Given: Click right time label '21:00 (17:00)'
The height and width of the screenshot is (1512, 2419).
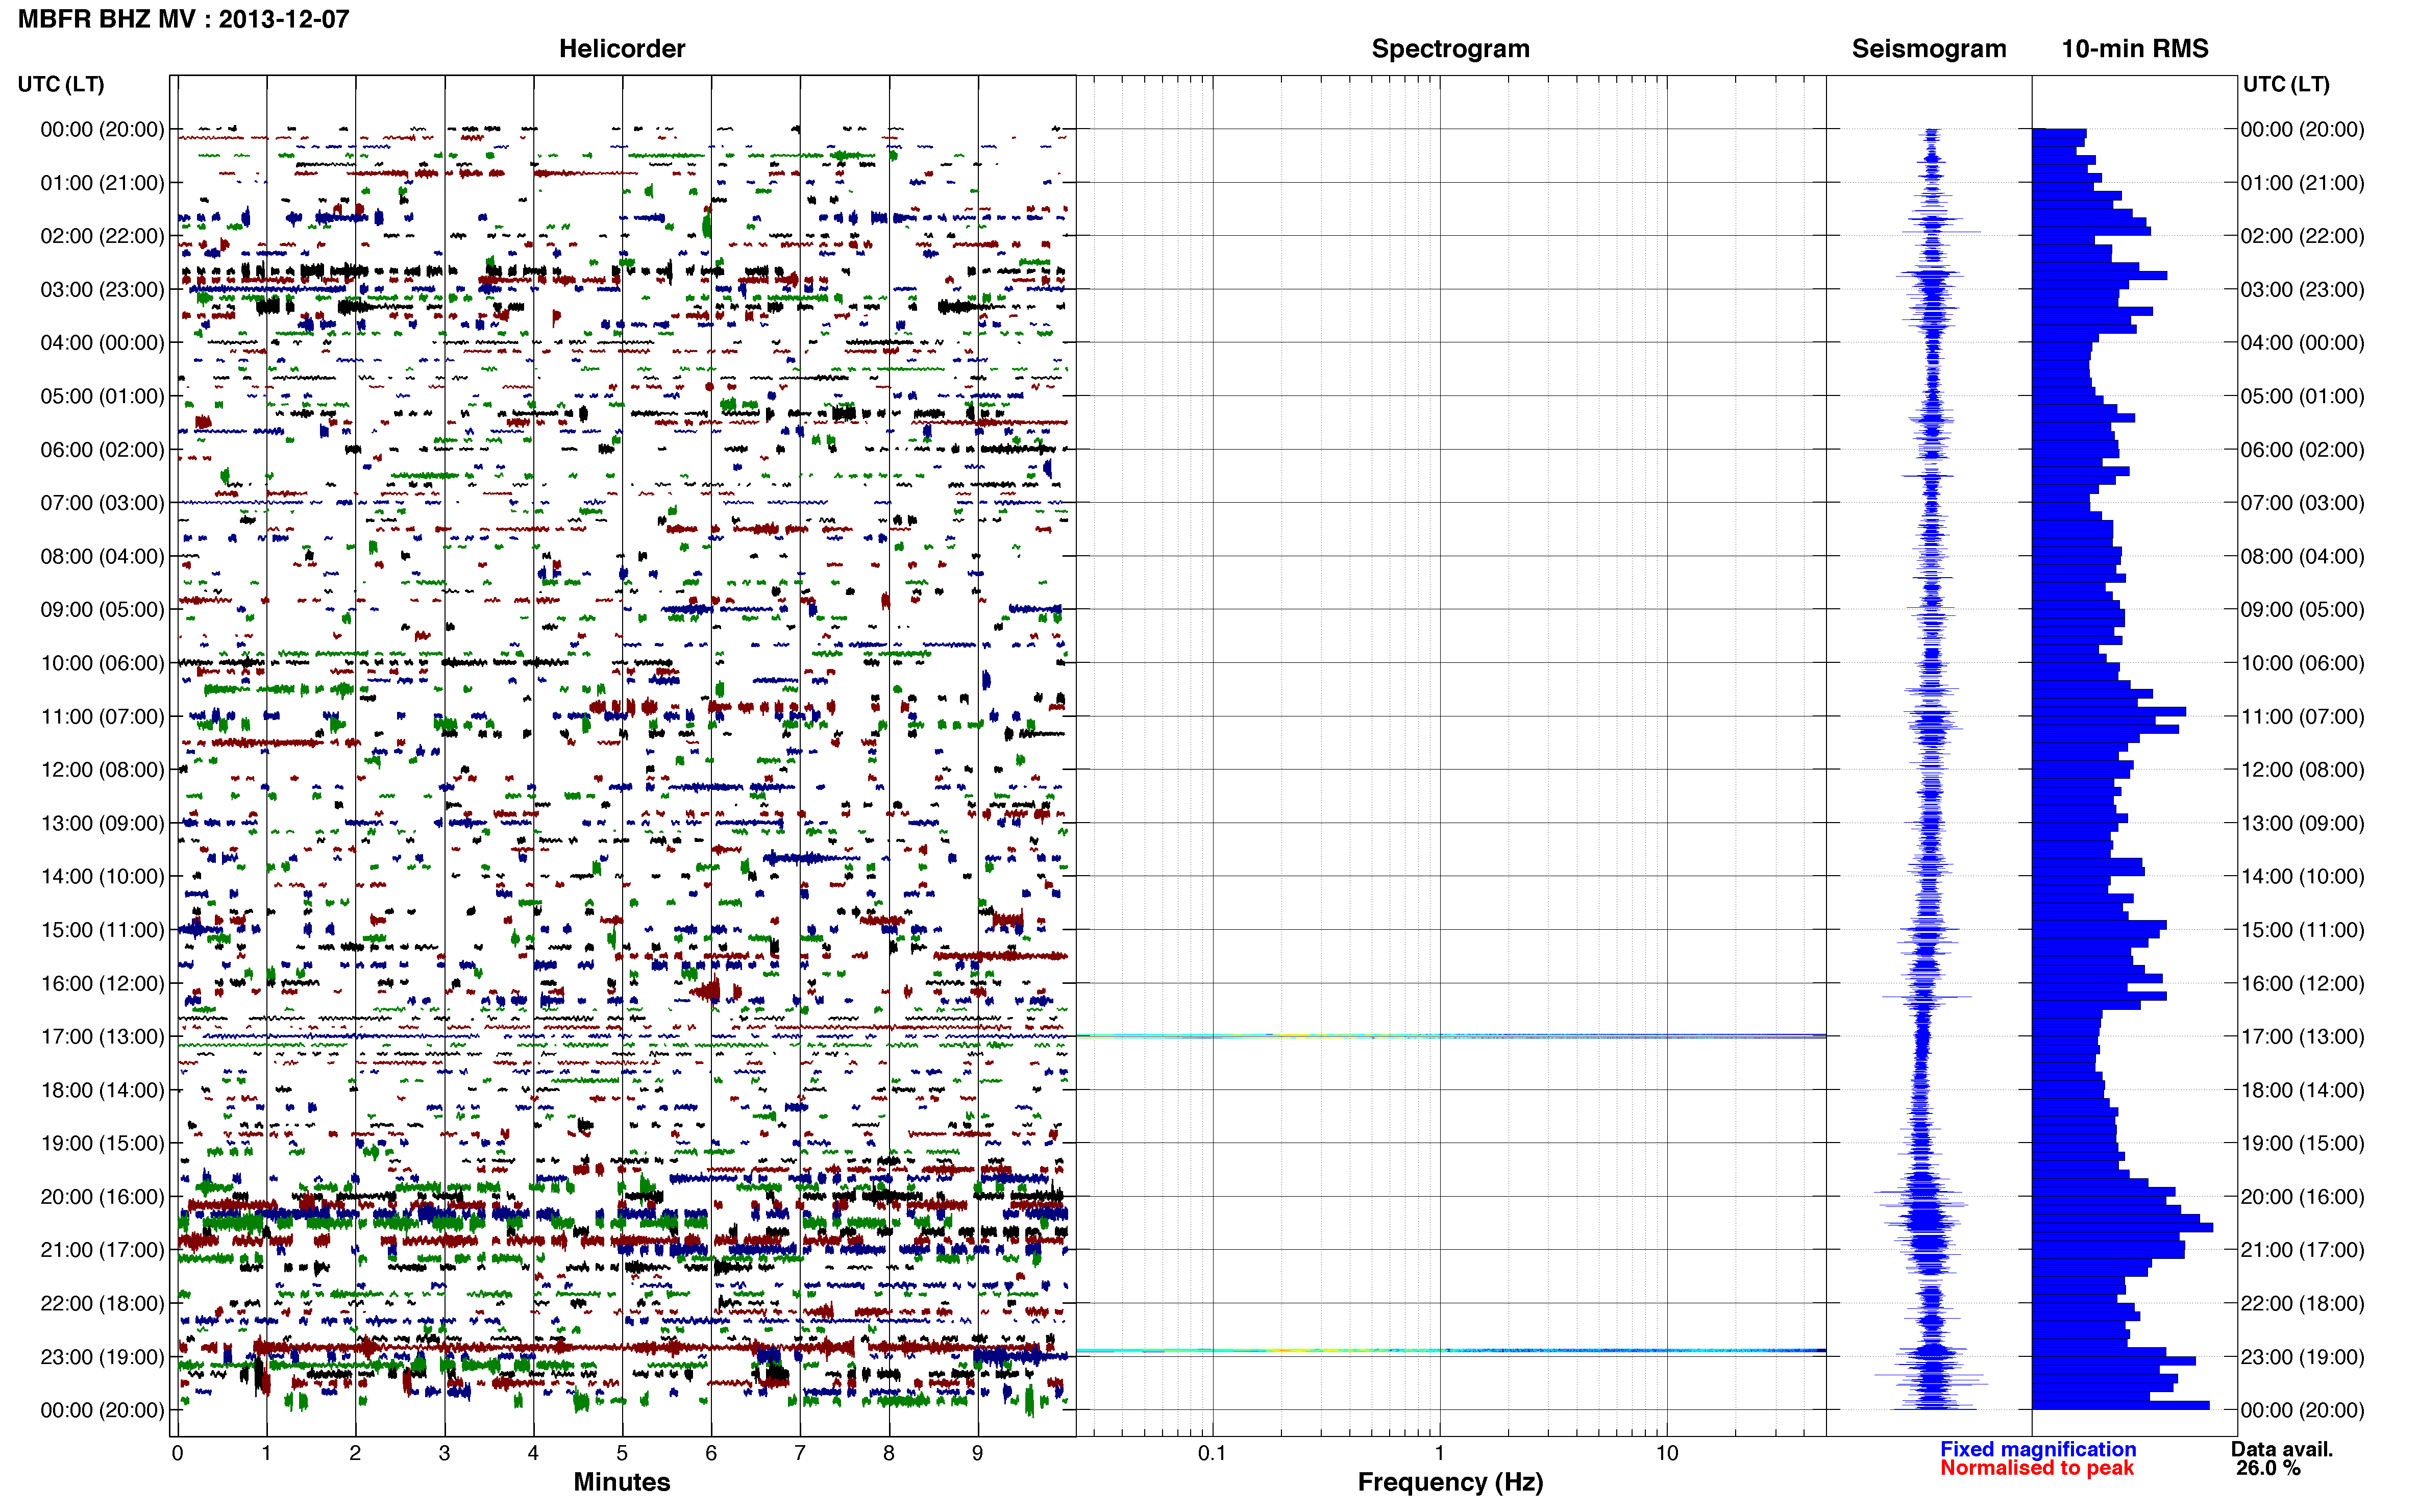Looking at the screenshot, I should point(2302,1250).
